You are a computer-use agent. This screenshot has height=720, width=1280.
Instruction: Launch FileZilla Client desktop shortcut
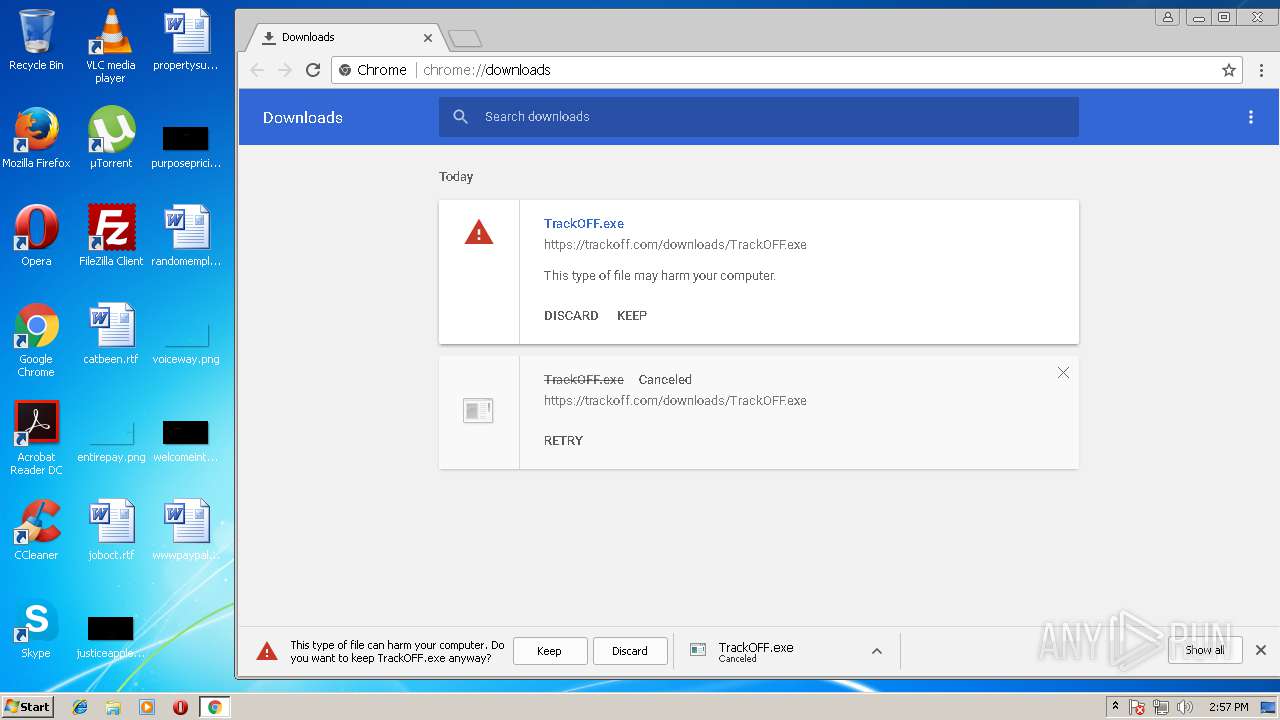tap(110, 236)
